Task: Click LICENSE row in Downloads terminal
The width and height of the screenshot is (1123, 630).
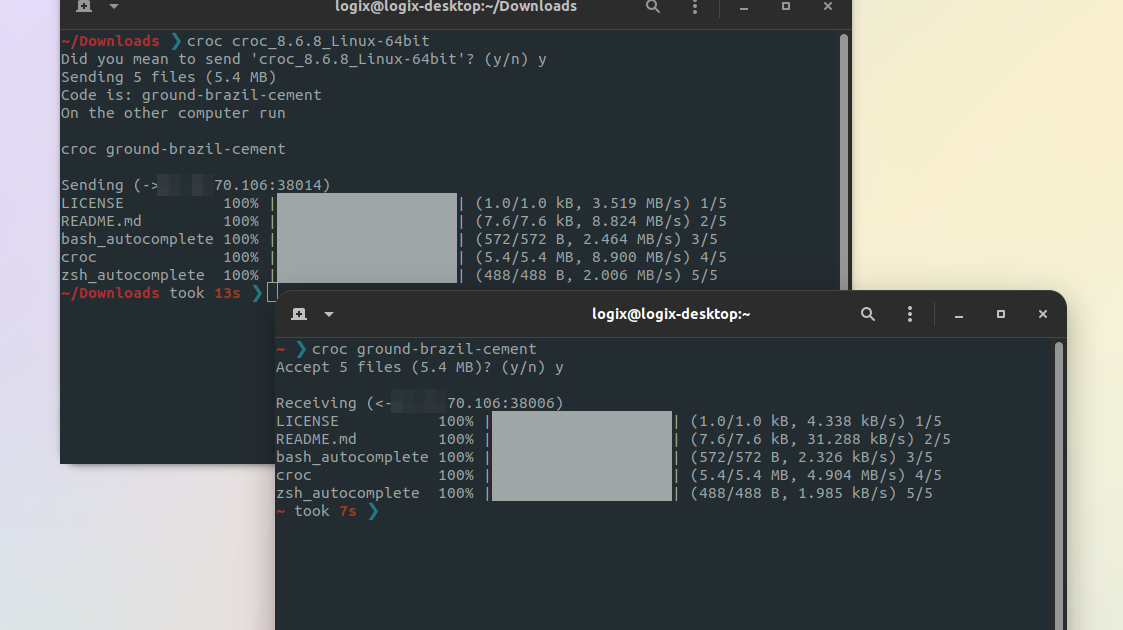Action: pos(394,203)
